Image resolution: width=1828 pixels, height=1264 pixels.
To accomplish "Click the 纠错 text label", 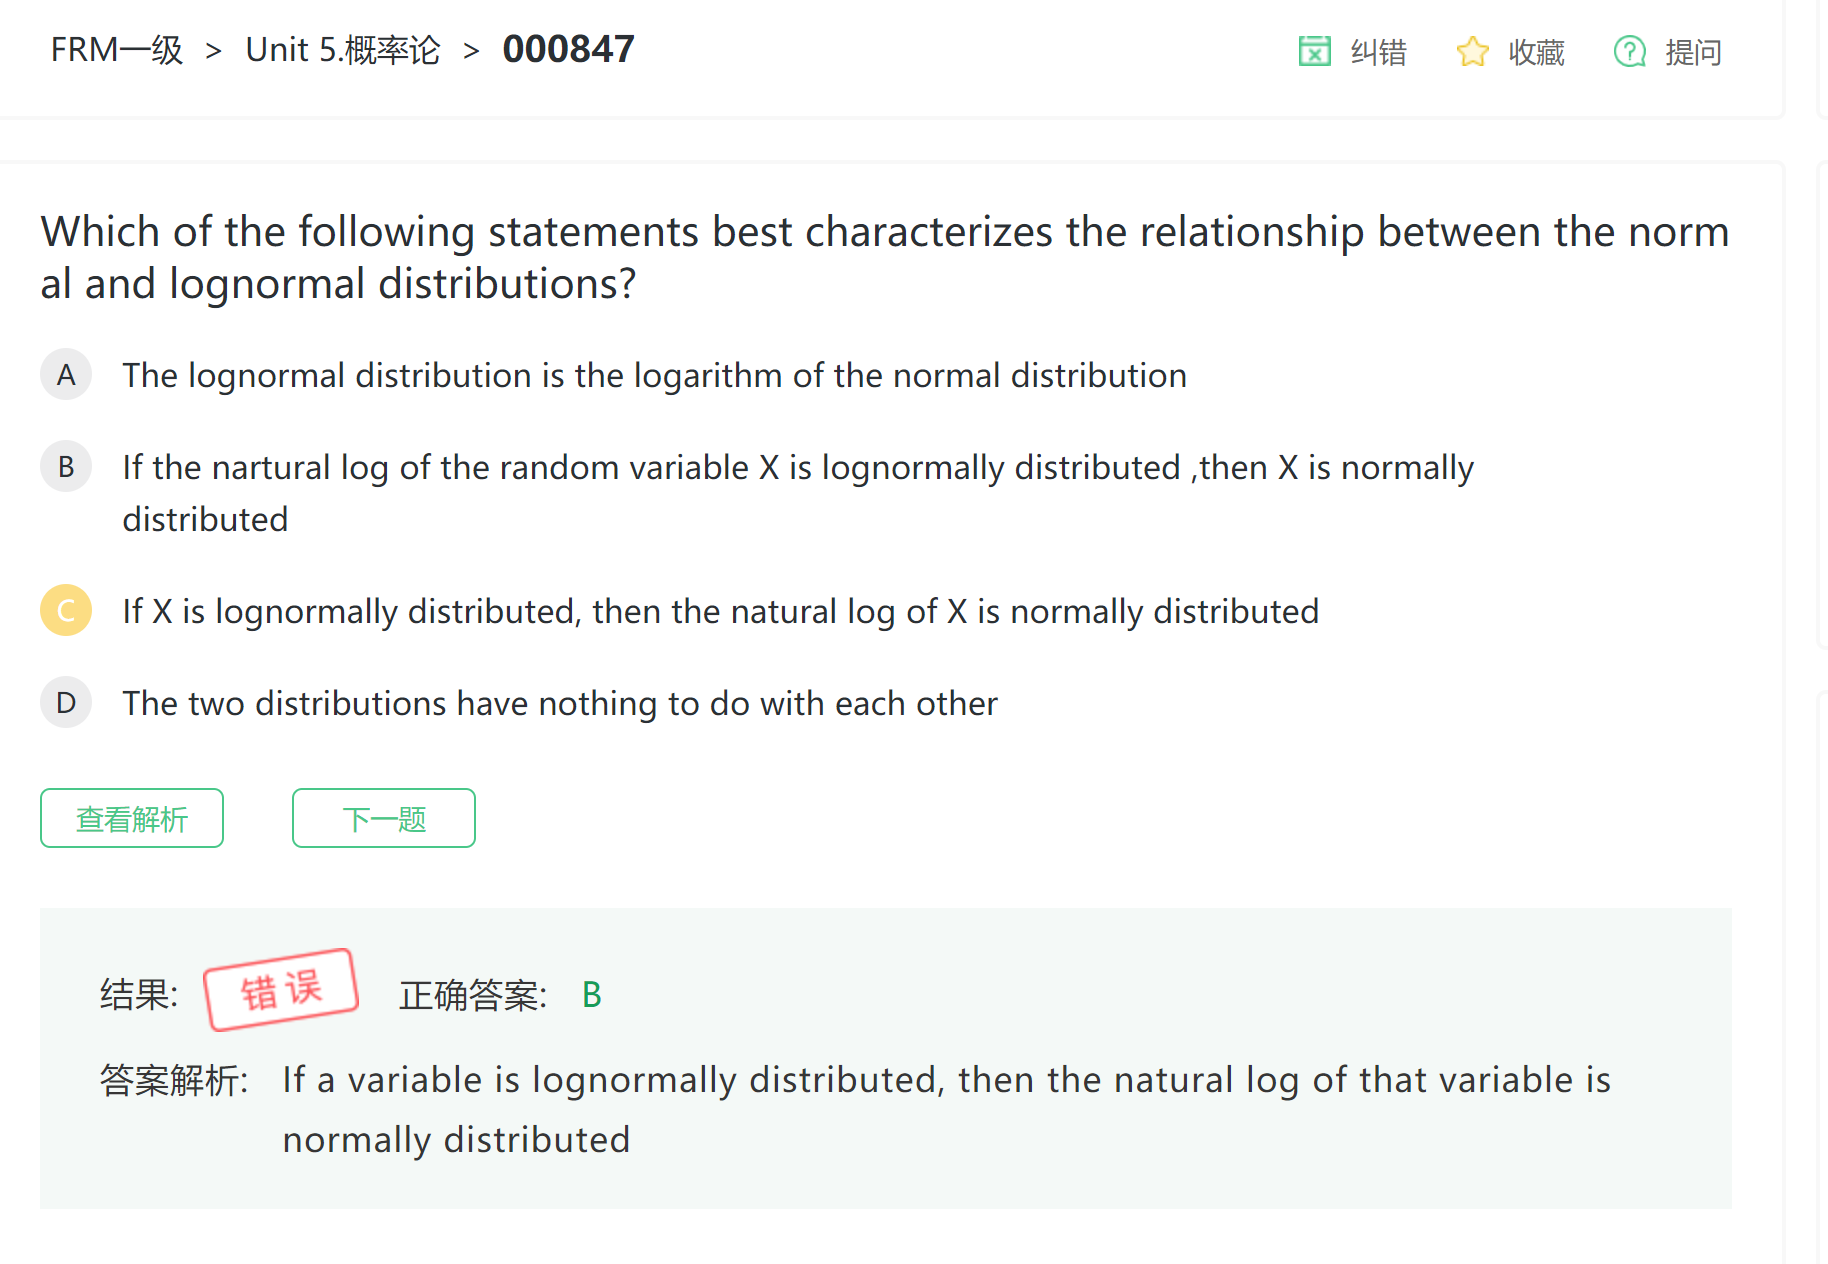I will 1378,52.
